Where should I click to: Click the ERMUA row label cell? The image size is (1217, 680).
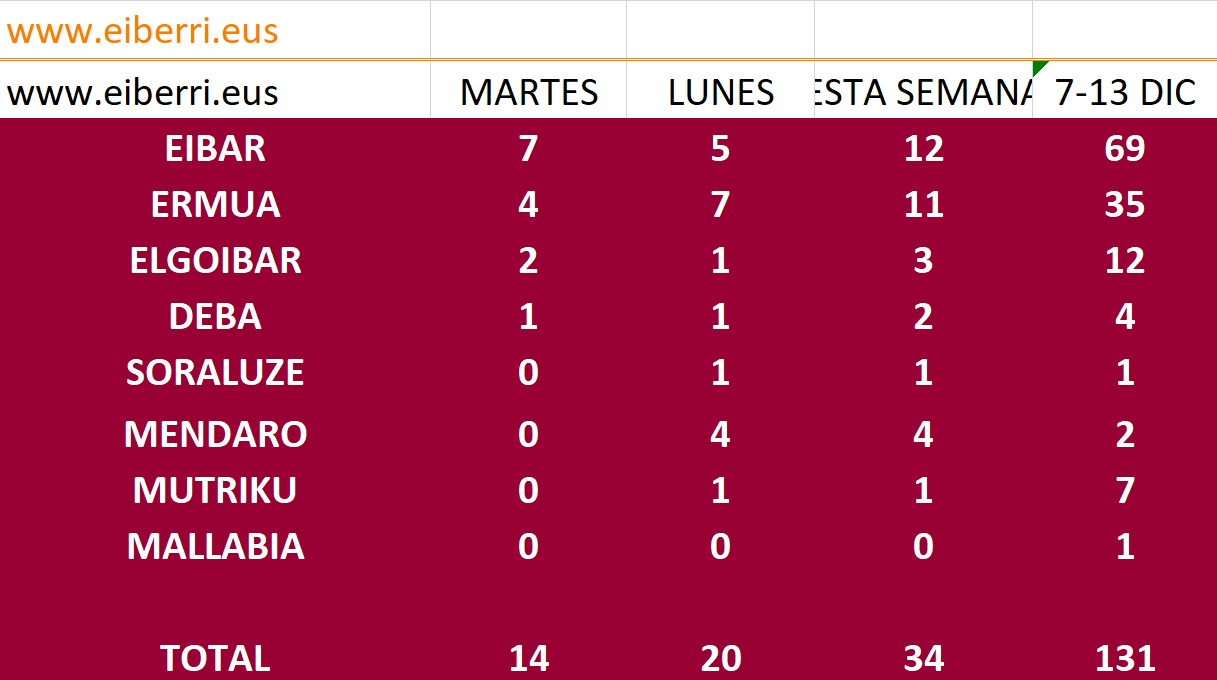click(x=215, y=205)
